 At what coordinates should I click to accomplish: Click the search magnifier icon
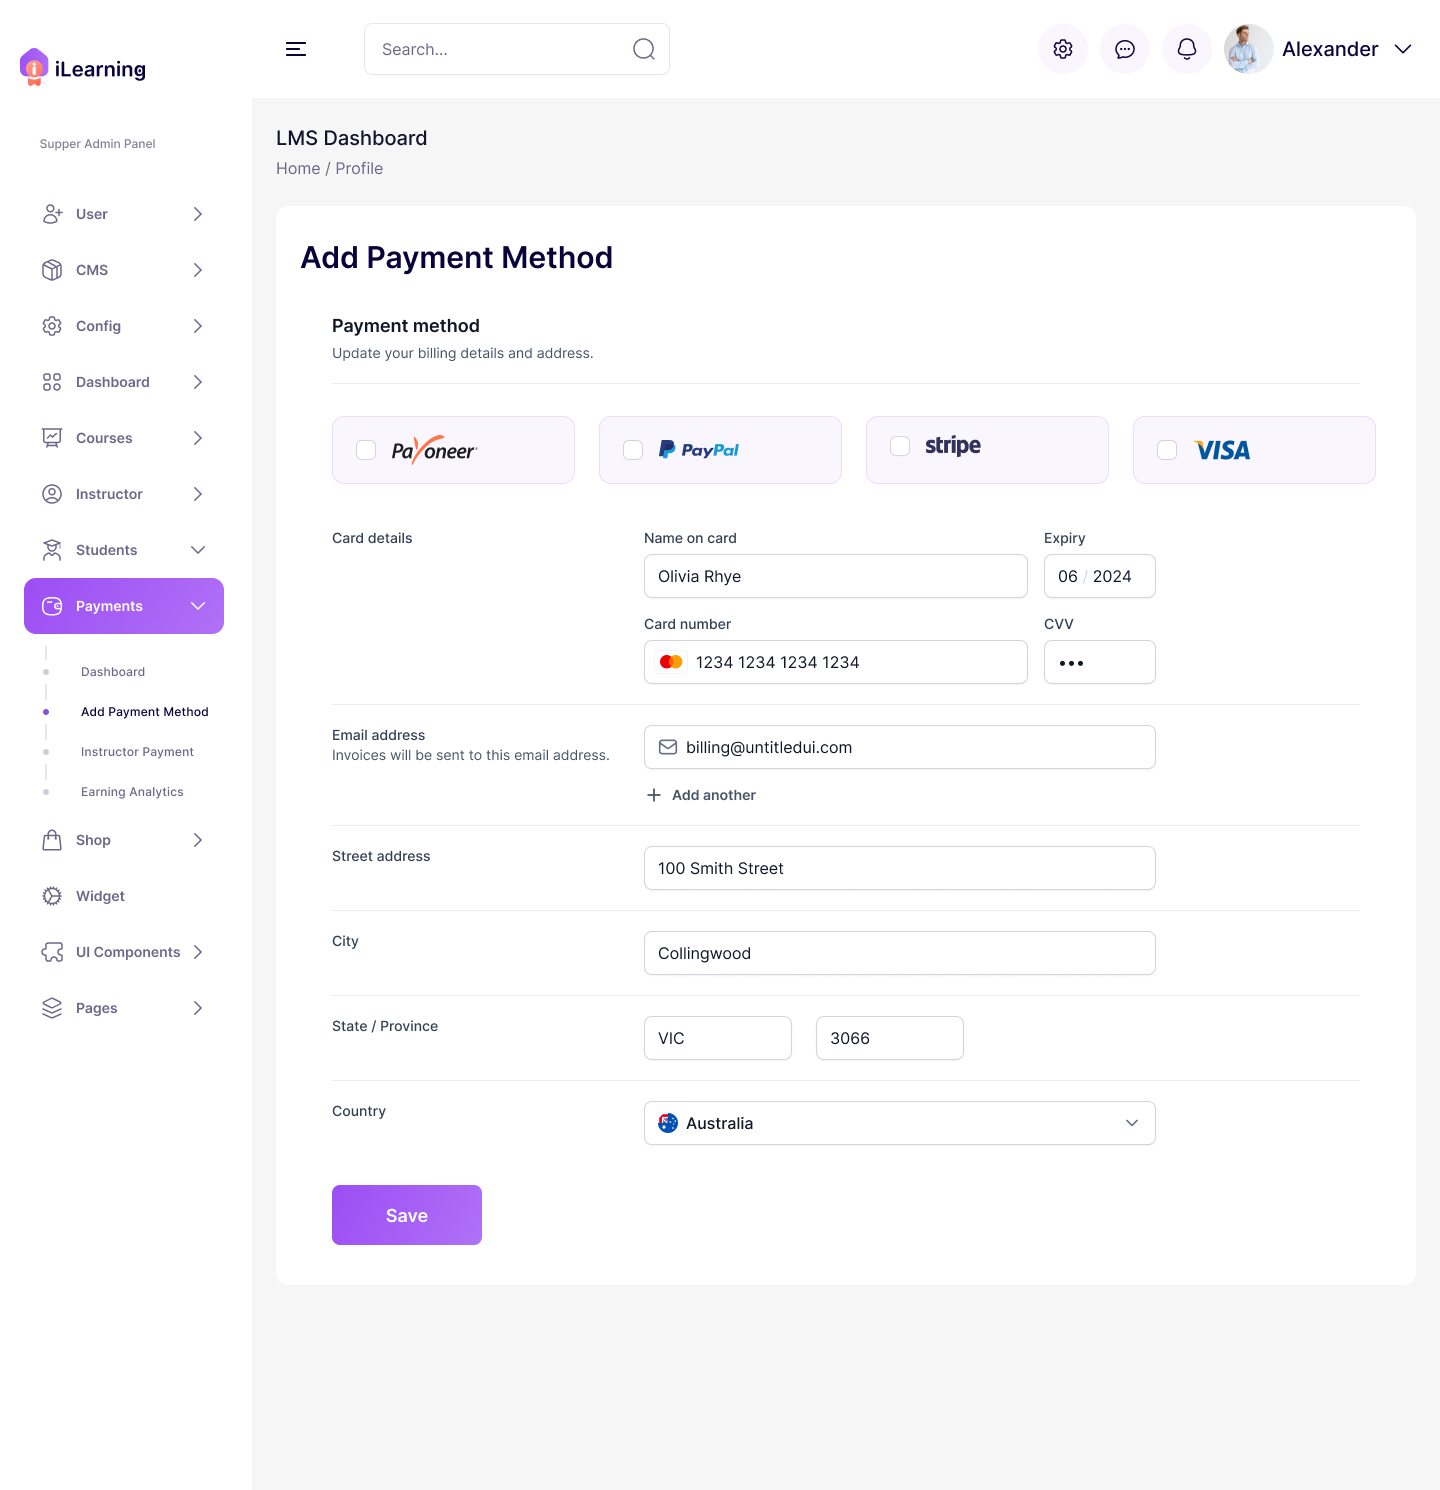(x=644, y=49)
